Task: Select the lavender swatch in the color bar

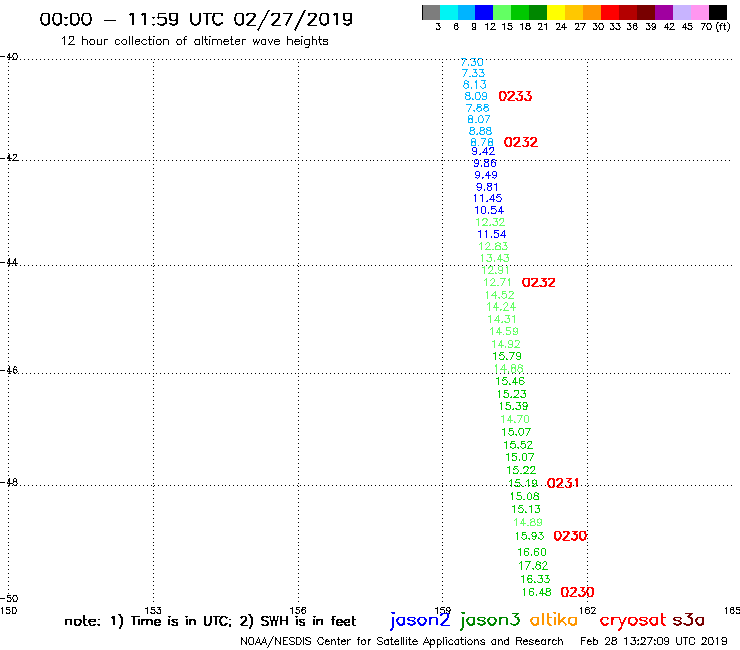Action: (x=681, y=13)
